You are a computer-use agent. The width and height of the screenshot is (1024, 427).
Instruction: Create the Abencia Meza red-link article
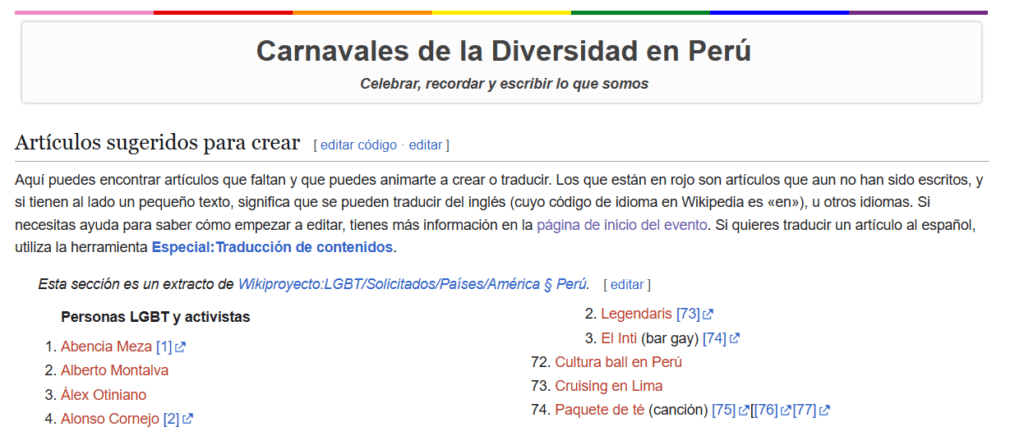[106, 347]
